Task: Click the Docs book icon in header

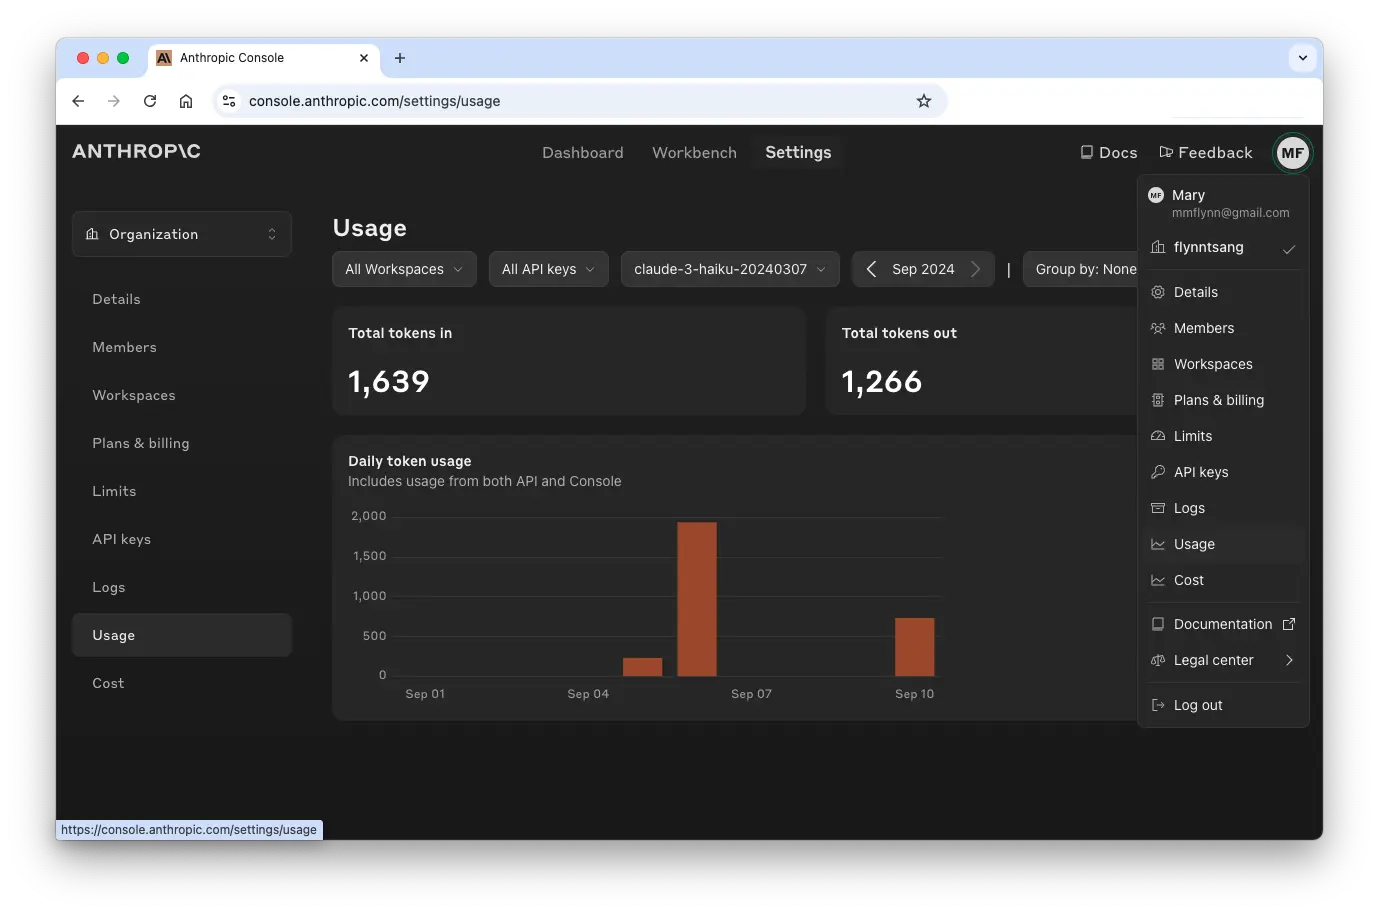Action: (x=1087, y=152)
